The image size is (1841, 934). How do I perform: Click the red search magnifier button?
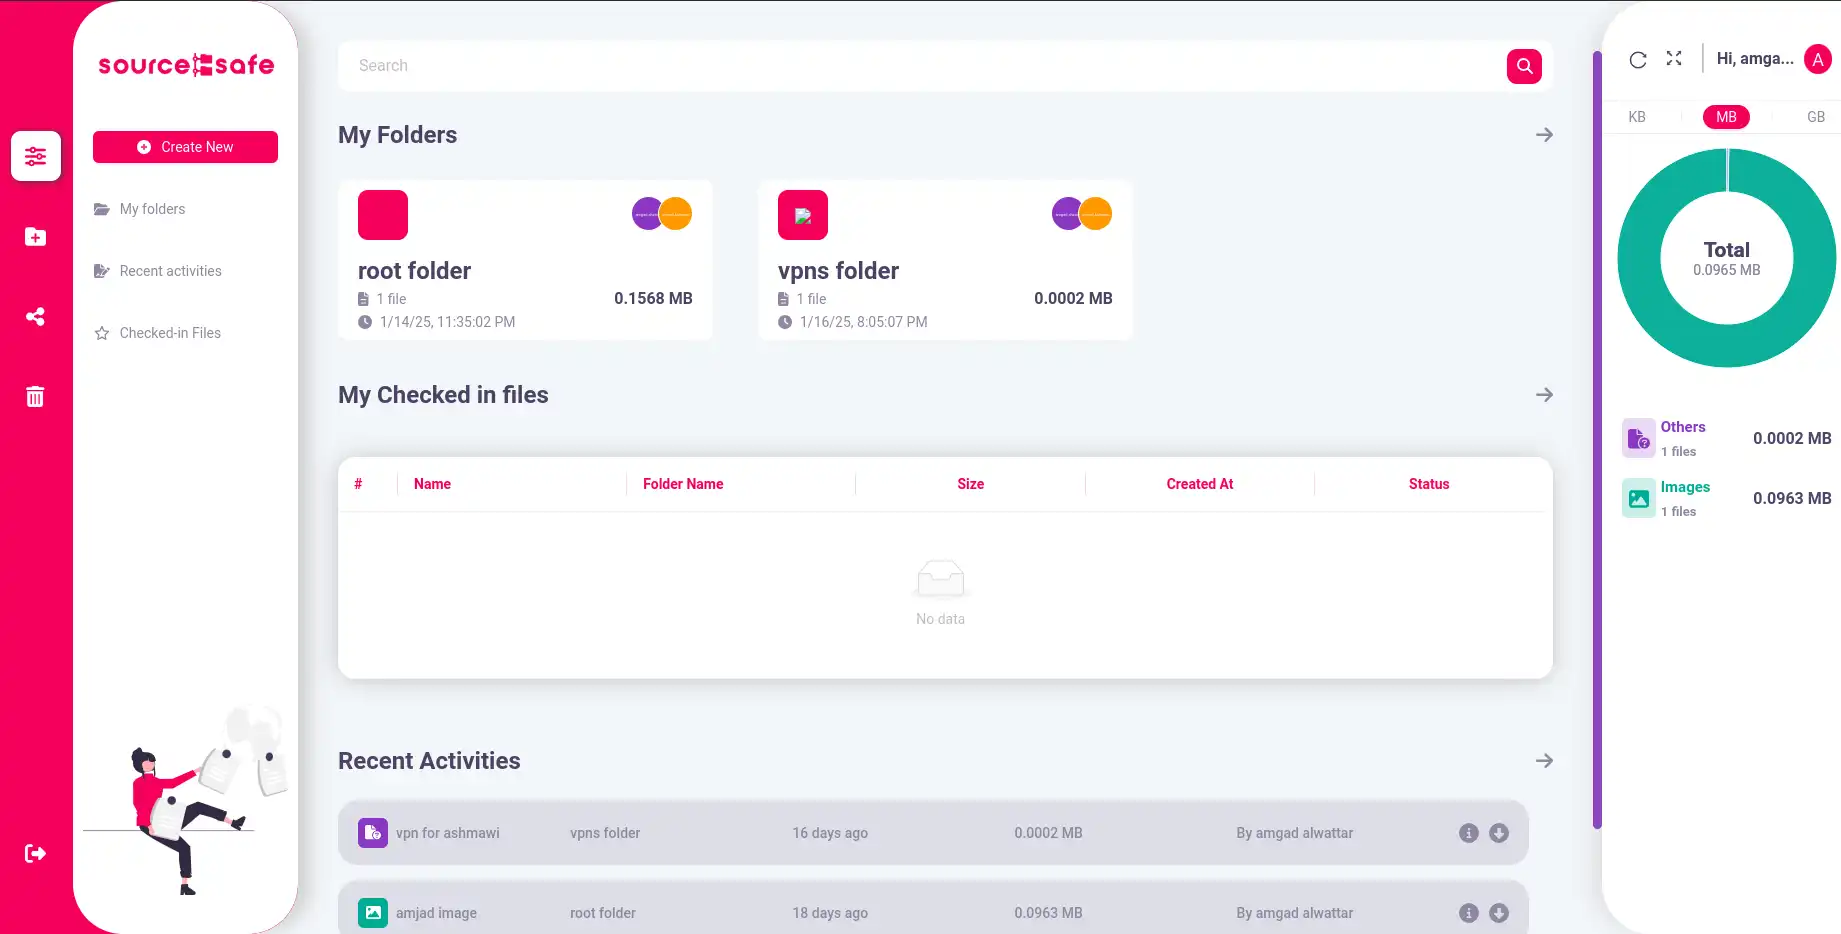[x=1524, y=66]
